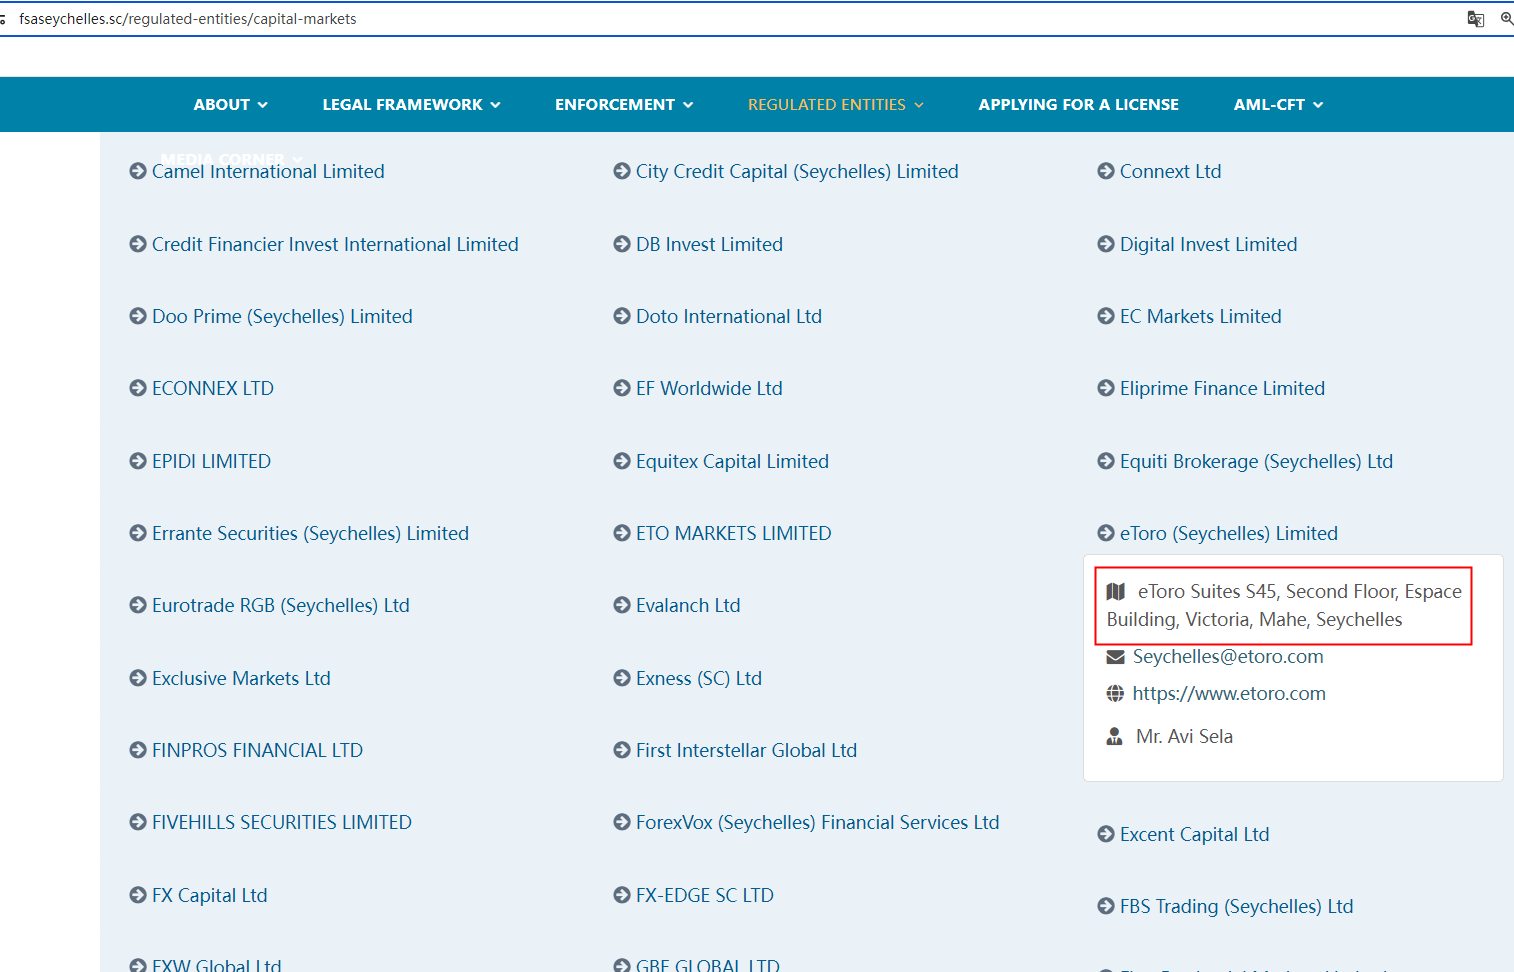This screenshot has height=972, width=1514.
Task: Expand the REGULATED ENTITIES menu
Action: [x=836, y=104]
